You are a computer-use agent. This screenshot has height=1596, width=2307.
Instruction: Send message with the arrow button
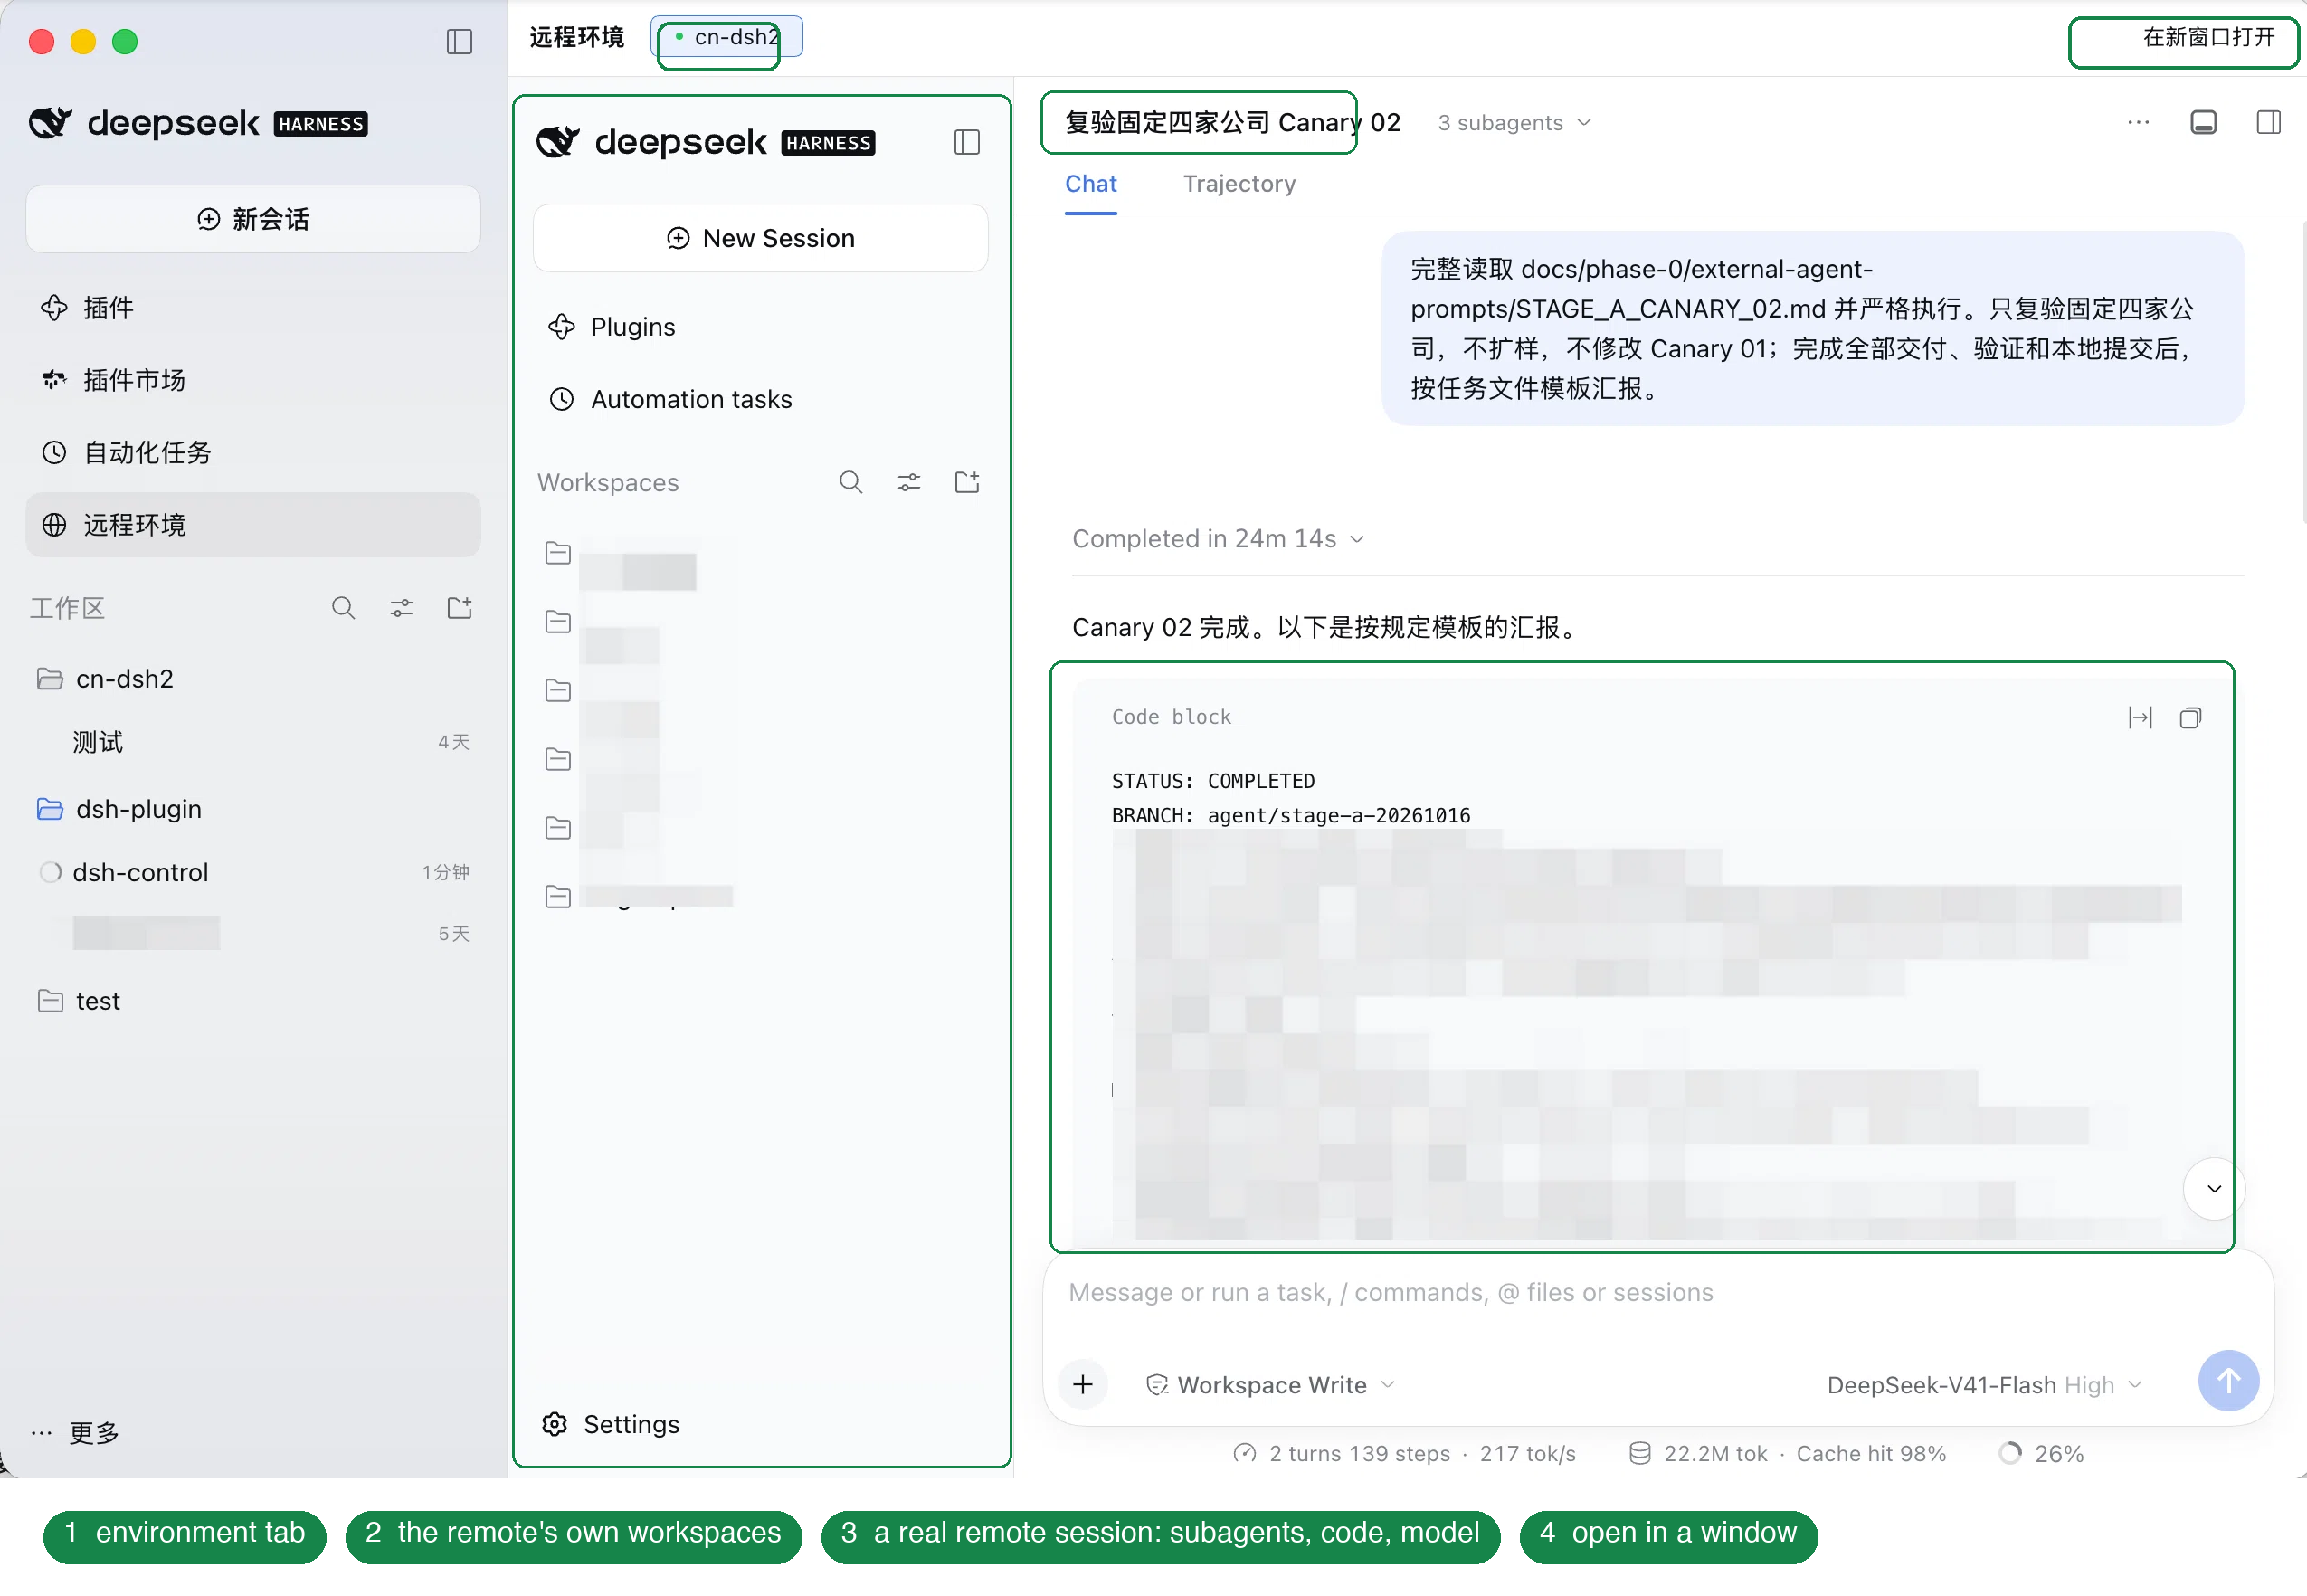[x=2227, y=1380]
